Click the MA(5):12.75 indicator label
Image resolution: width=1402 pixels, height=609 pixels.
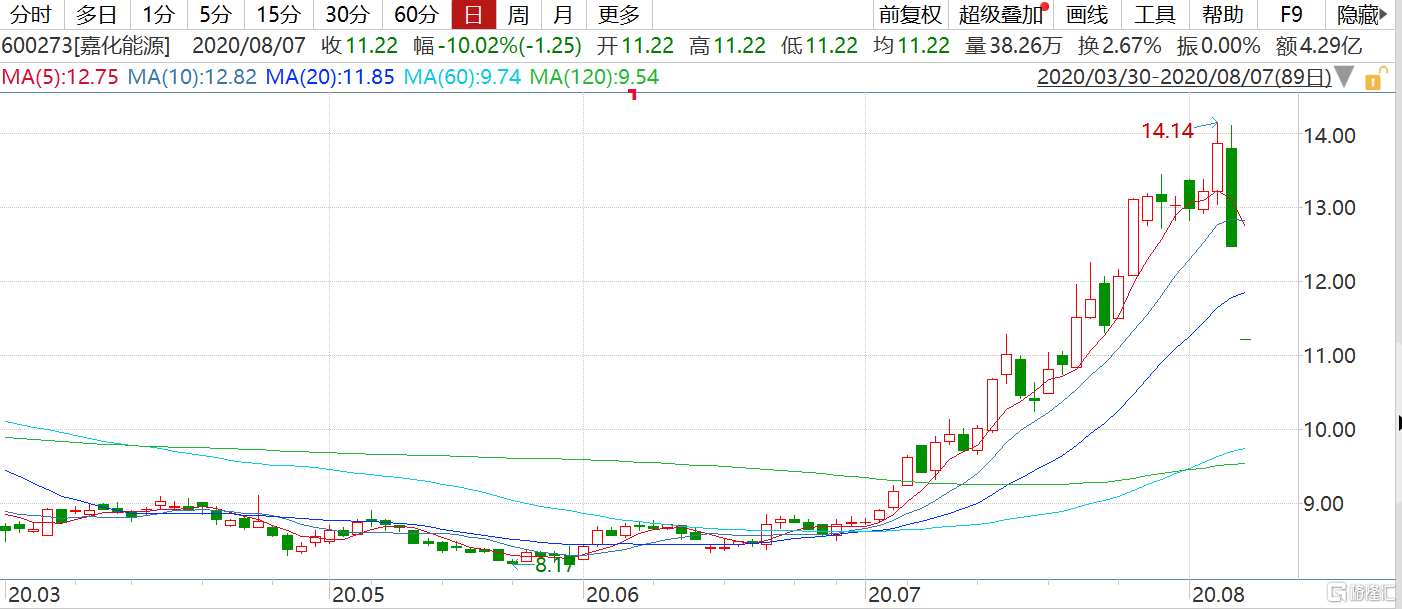(x=62, y=77)
